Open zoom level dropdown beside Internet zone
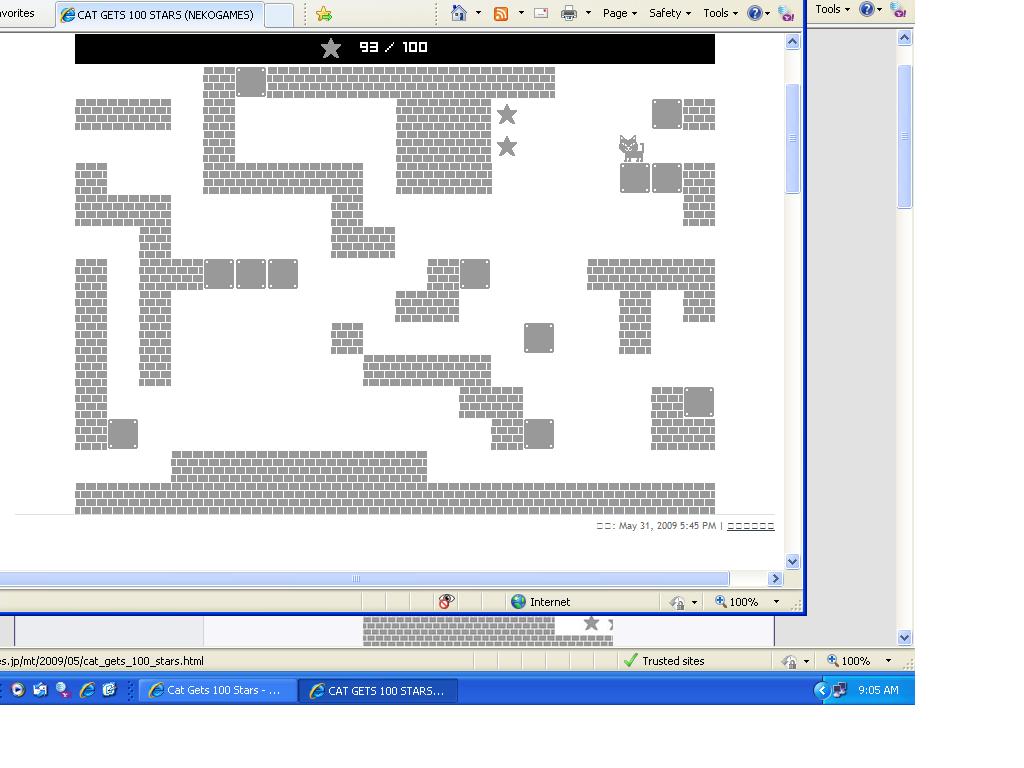The image size is (1024, 768). pos(776,602)
